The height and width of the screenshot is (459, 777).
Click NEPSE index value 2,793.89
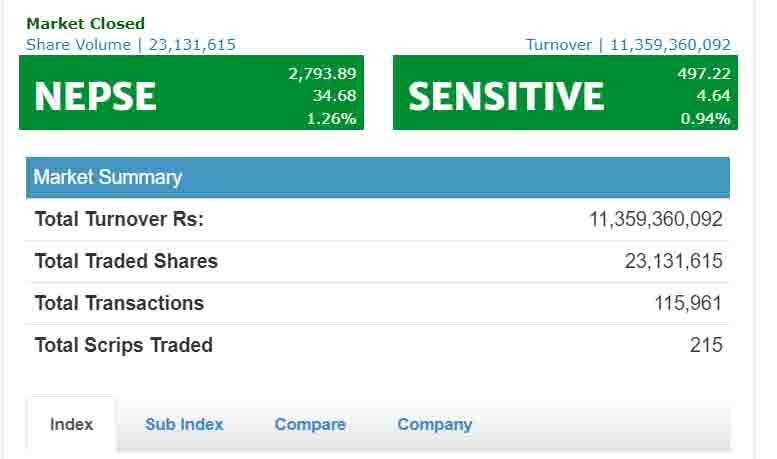point(322,73)
